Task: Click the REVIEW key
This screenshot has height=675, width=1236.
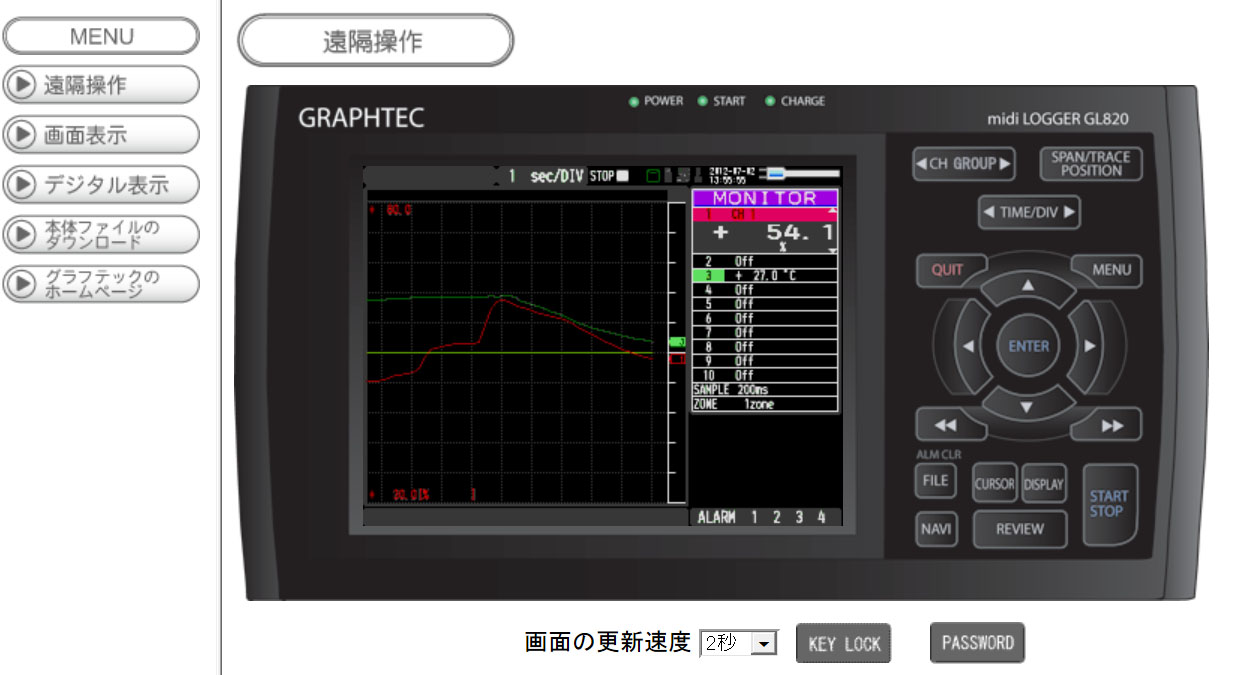Action: point(1019,529)
